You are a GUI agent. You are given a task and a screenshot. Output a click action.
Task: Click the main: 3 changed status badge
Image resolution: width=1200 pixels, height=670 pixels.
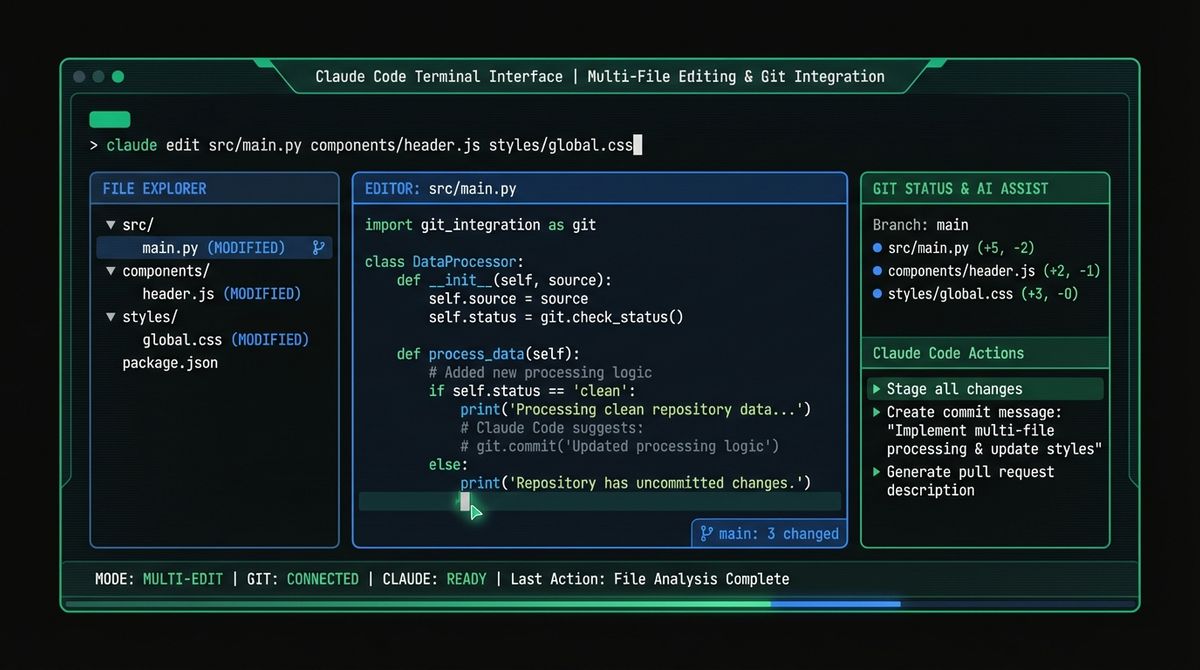point(769,534)
